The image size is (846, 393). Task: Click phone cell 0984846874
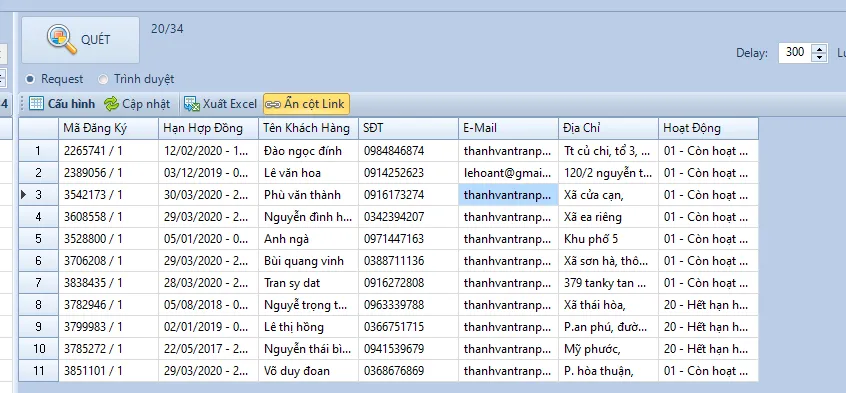pos(408,151)
